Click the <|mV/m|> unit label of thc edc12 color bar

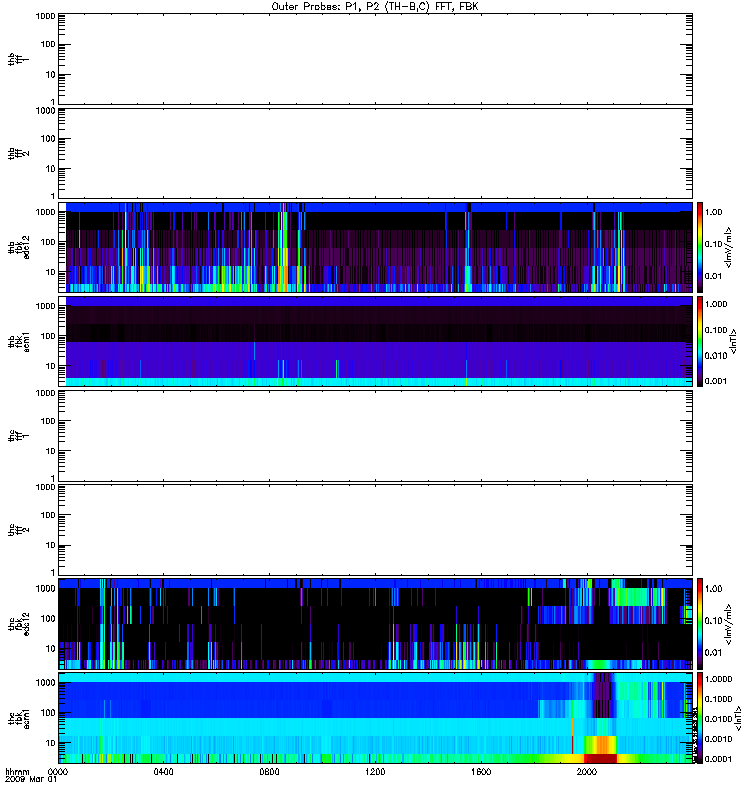729,624
